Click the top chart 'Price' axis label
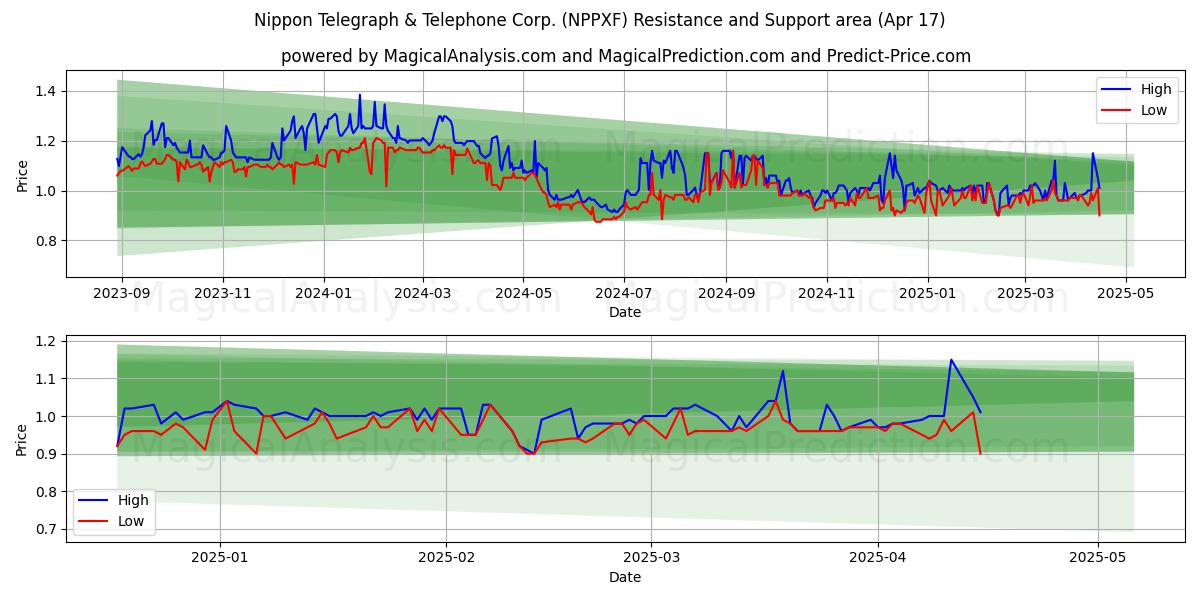Image resolution: width=1200 pixels, height=600 pixels. (23, 174)
